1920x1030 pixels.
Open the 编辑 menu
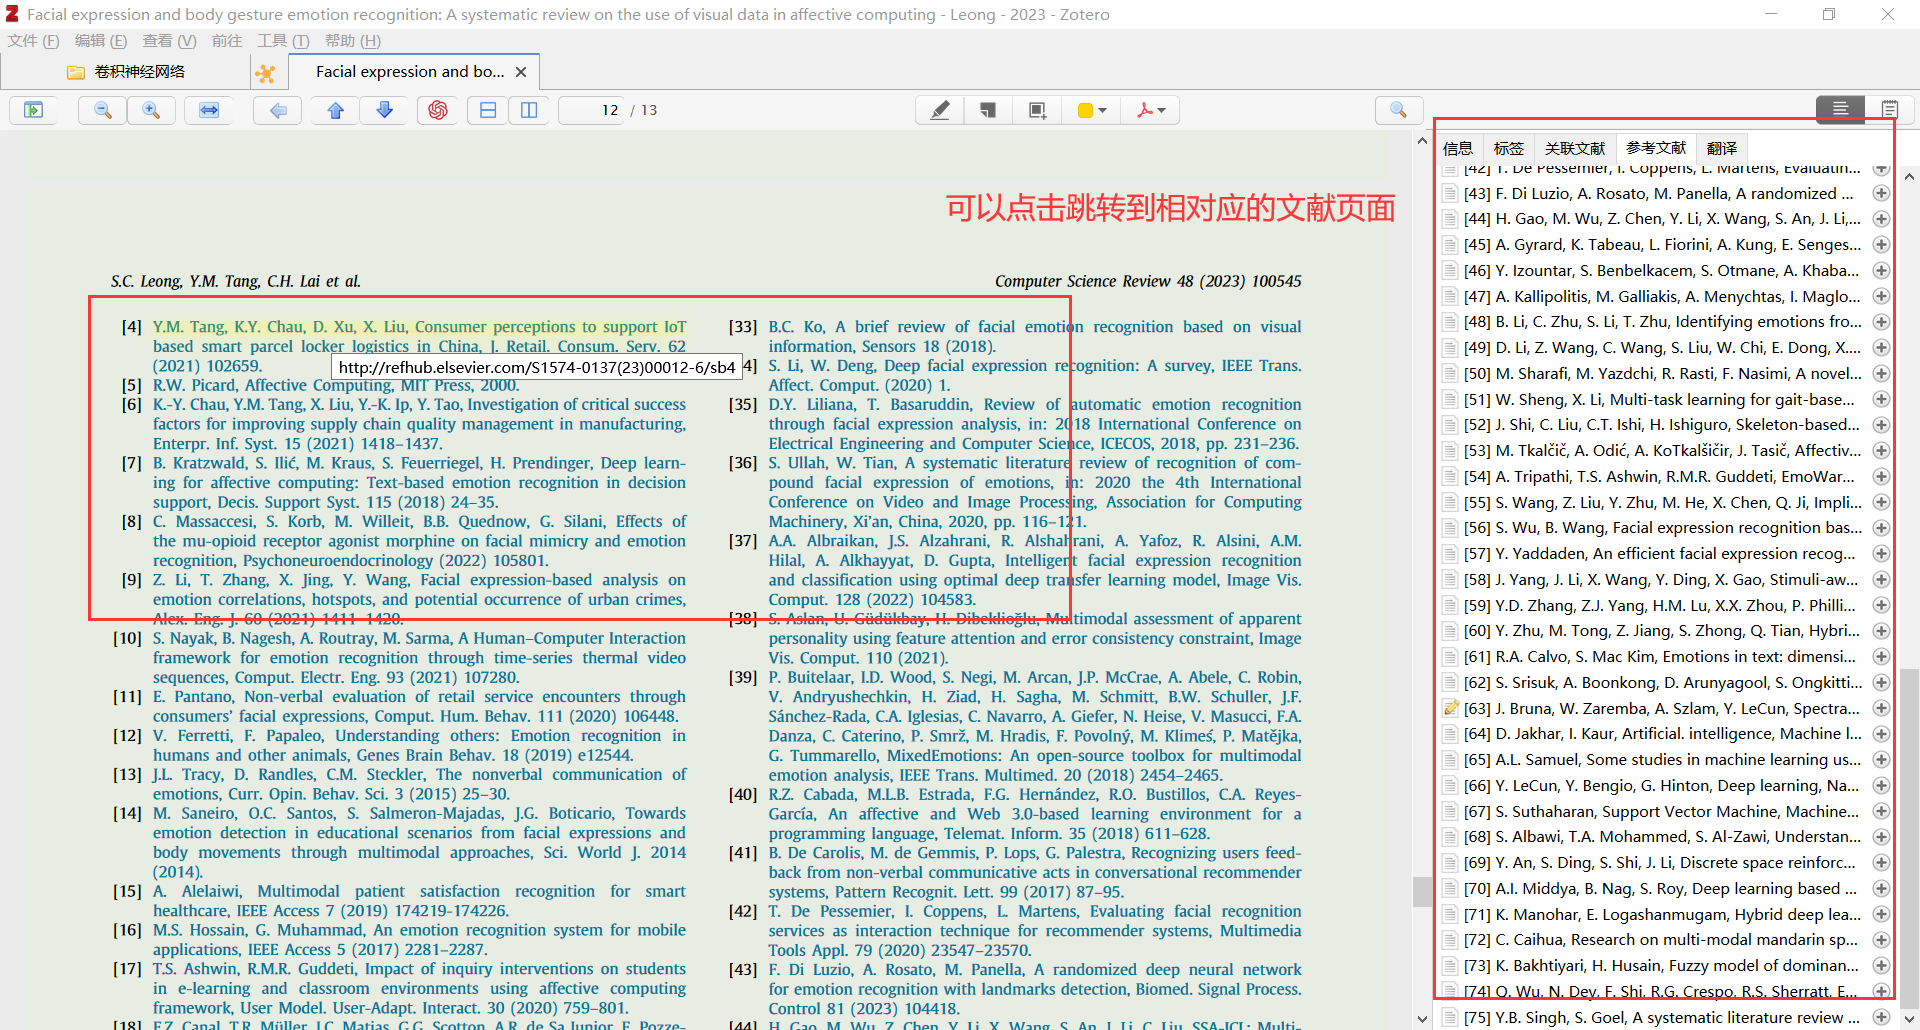(x=101, y=41)
